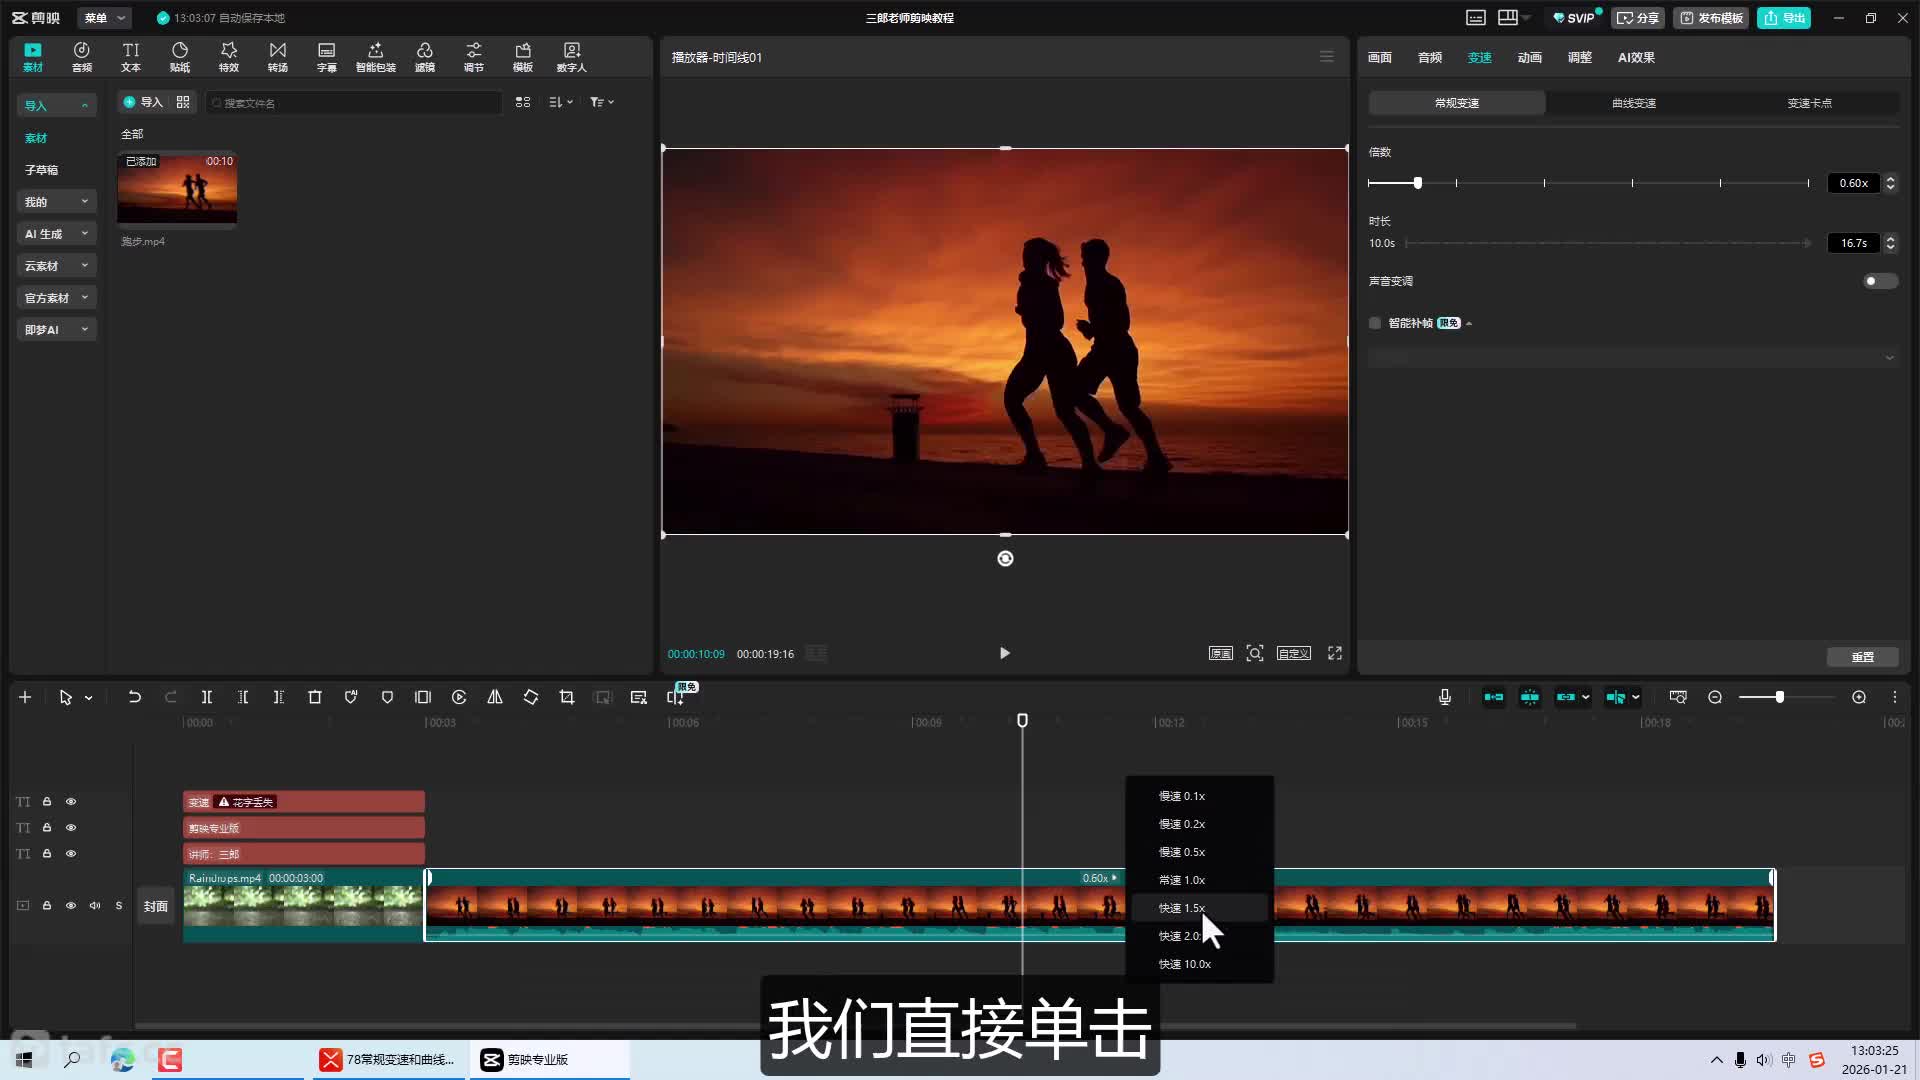Click the 重置 reset button
Screen dimensions: 1920x1080
tap(1862, 657)
